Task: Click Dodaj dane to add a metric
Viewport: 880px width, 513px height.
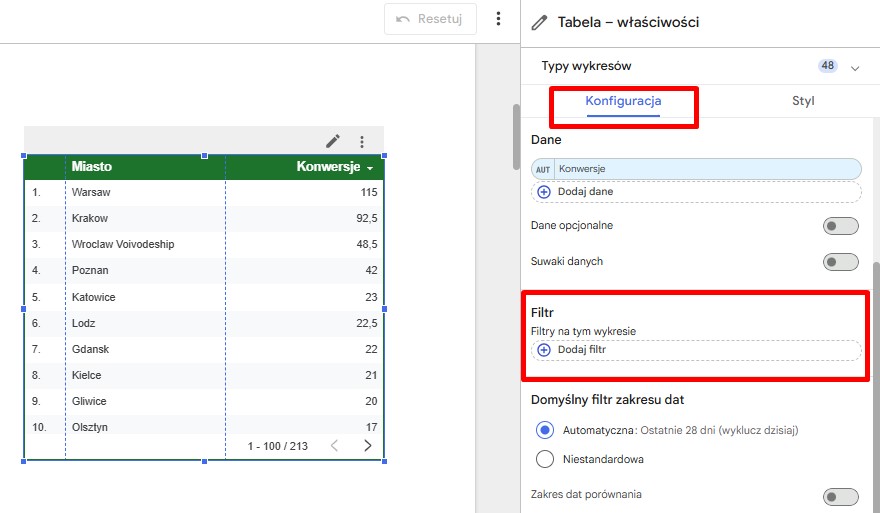Action: 696,192
